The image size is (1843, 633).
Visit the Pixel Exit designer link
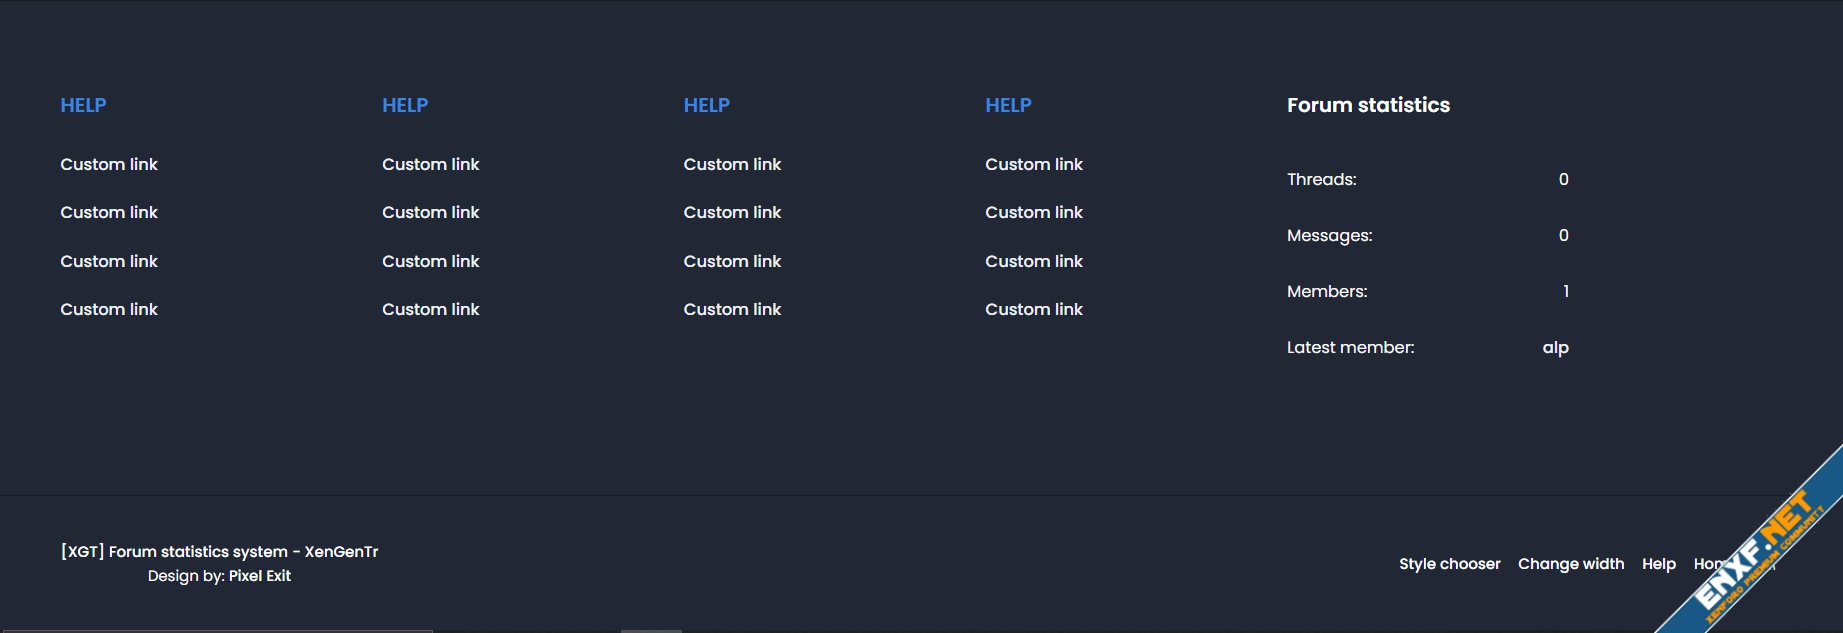point(259,576)
